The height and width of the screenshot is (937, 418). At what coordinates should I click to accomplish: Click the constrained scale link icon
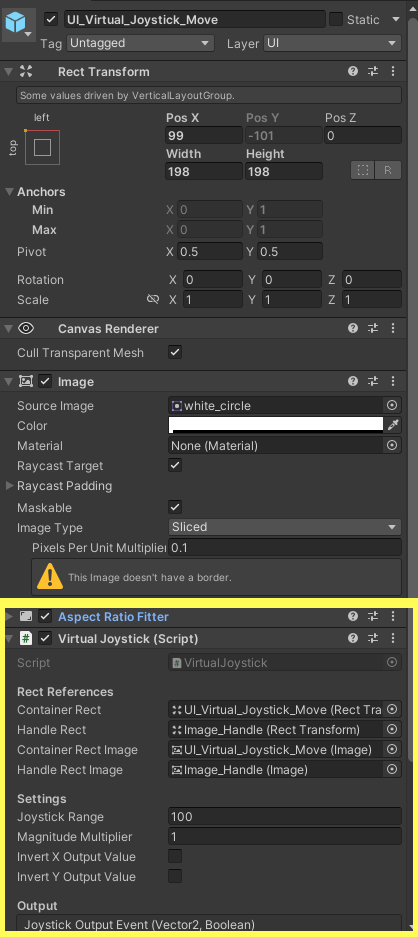tap(153, 299)
